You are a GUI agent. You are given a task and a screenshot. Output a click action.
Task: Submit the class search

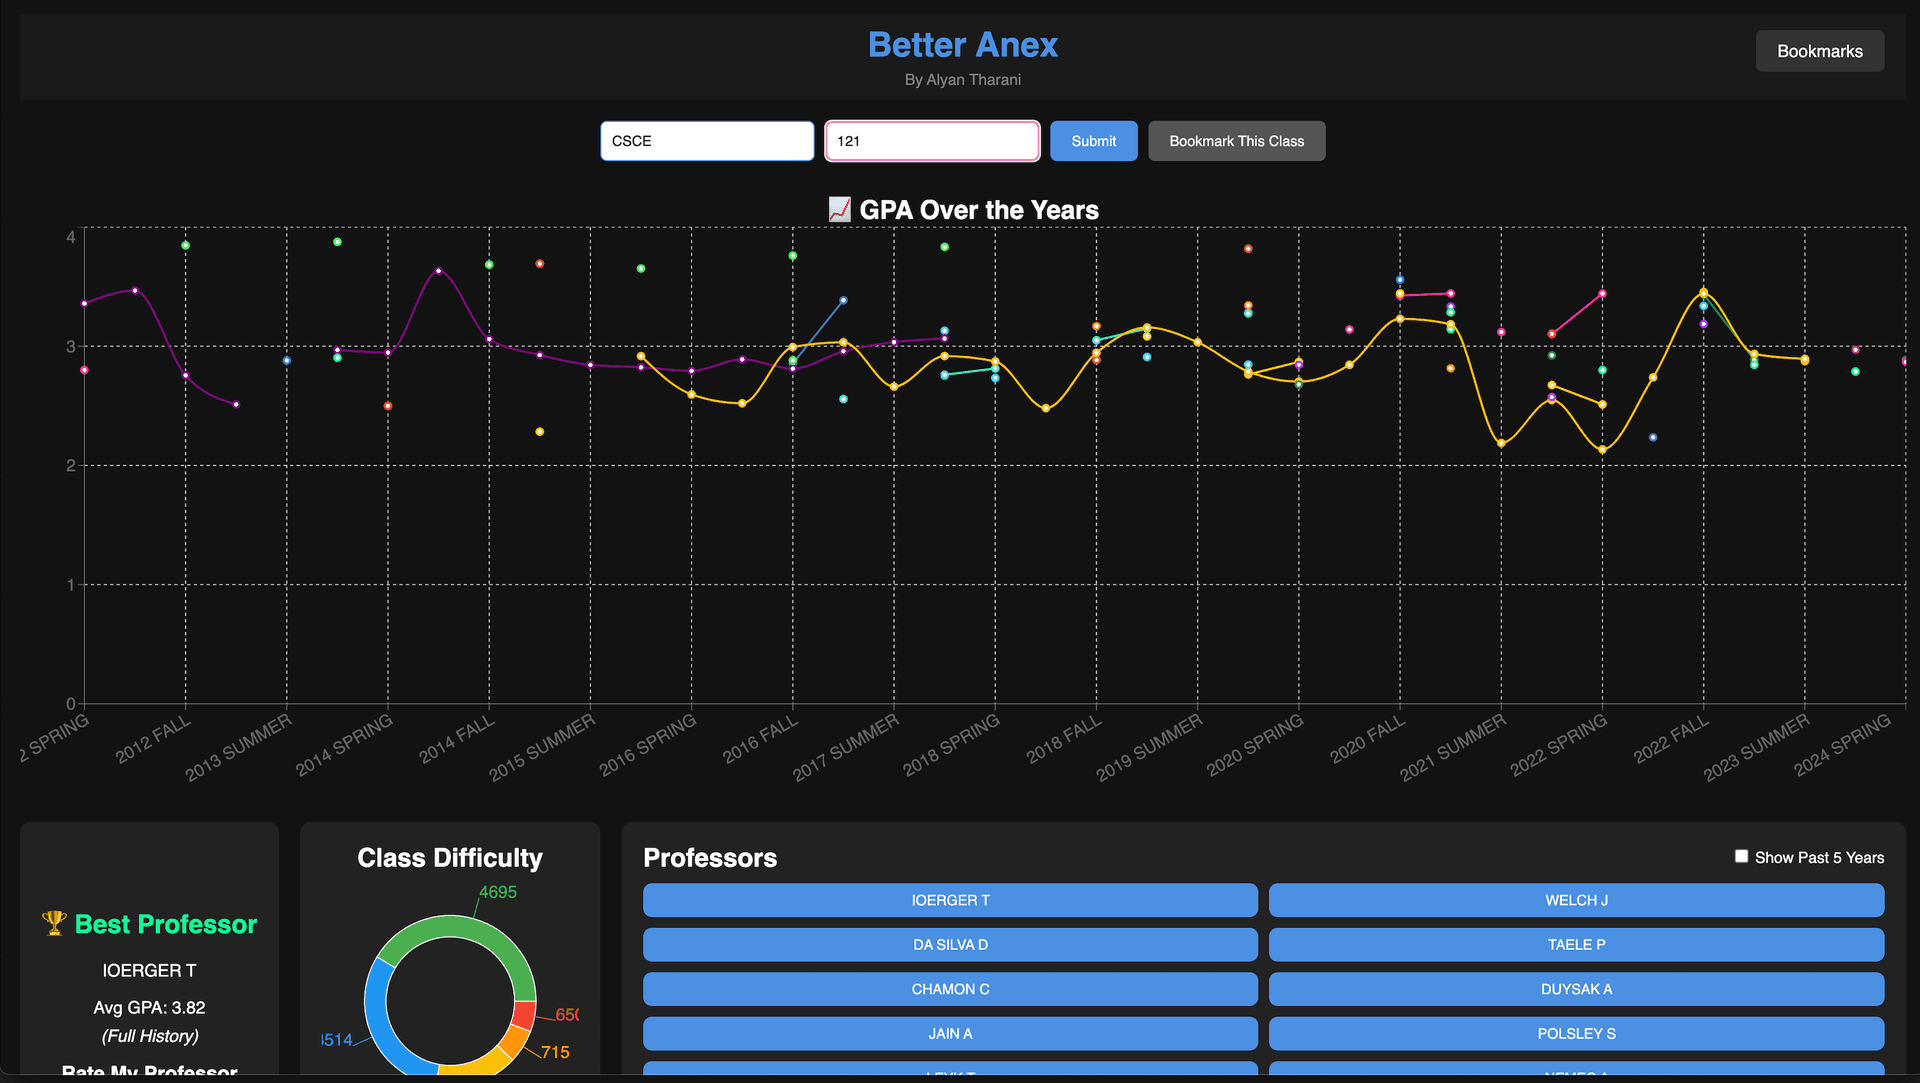1093,141
